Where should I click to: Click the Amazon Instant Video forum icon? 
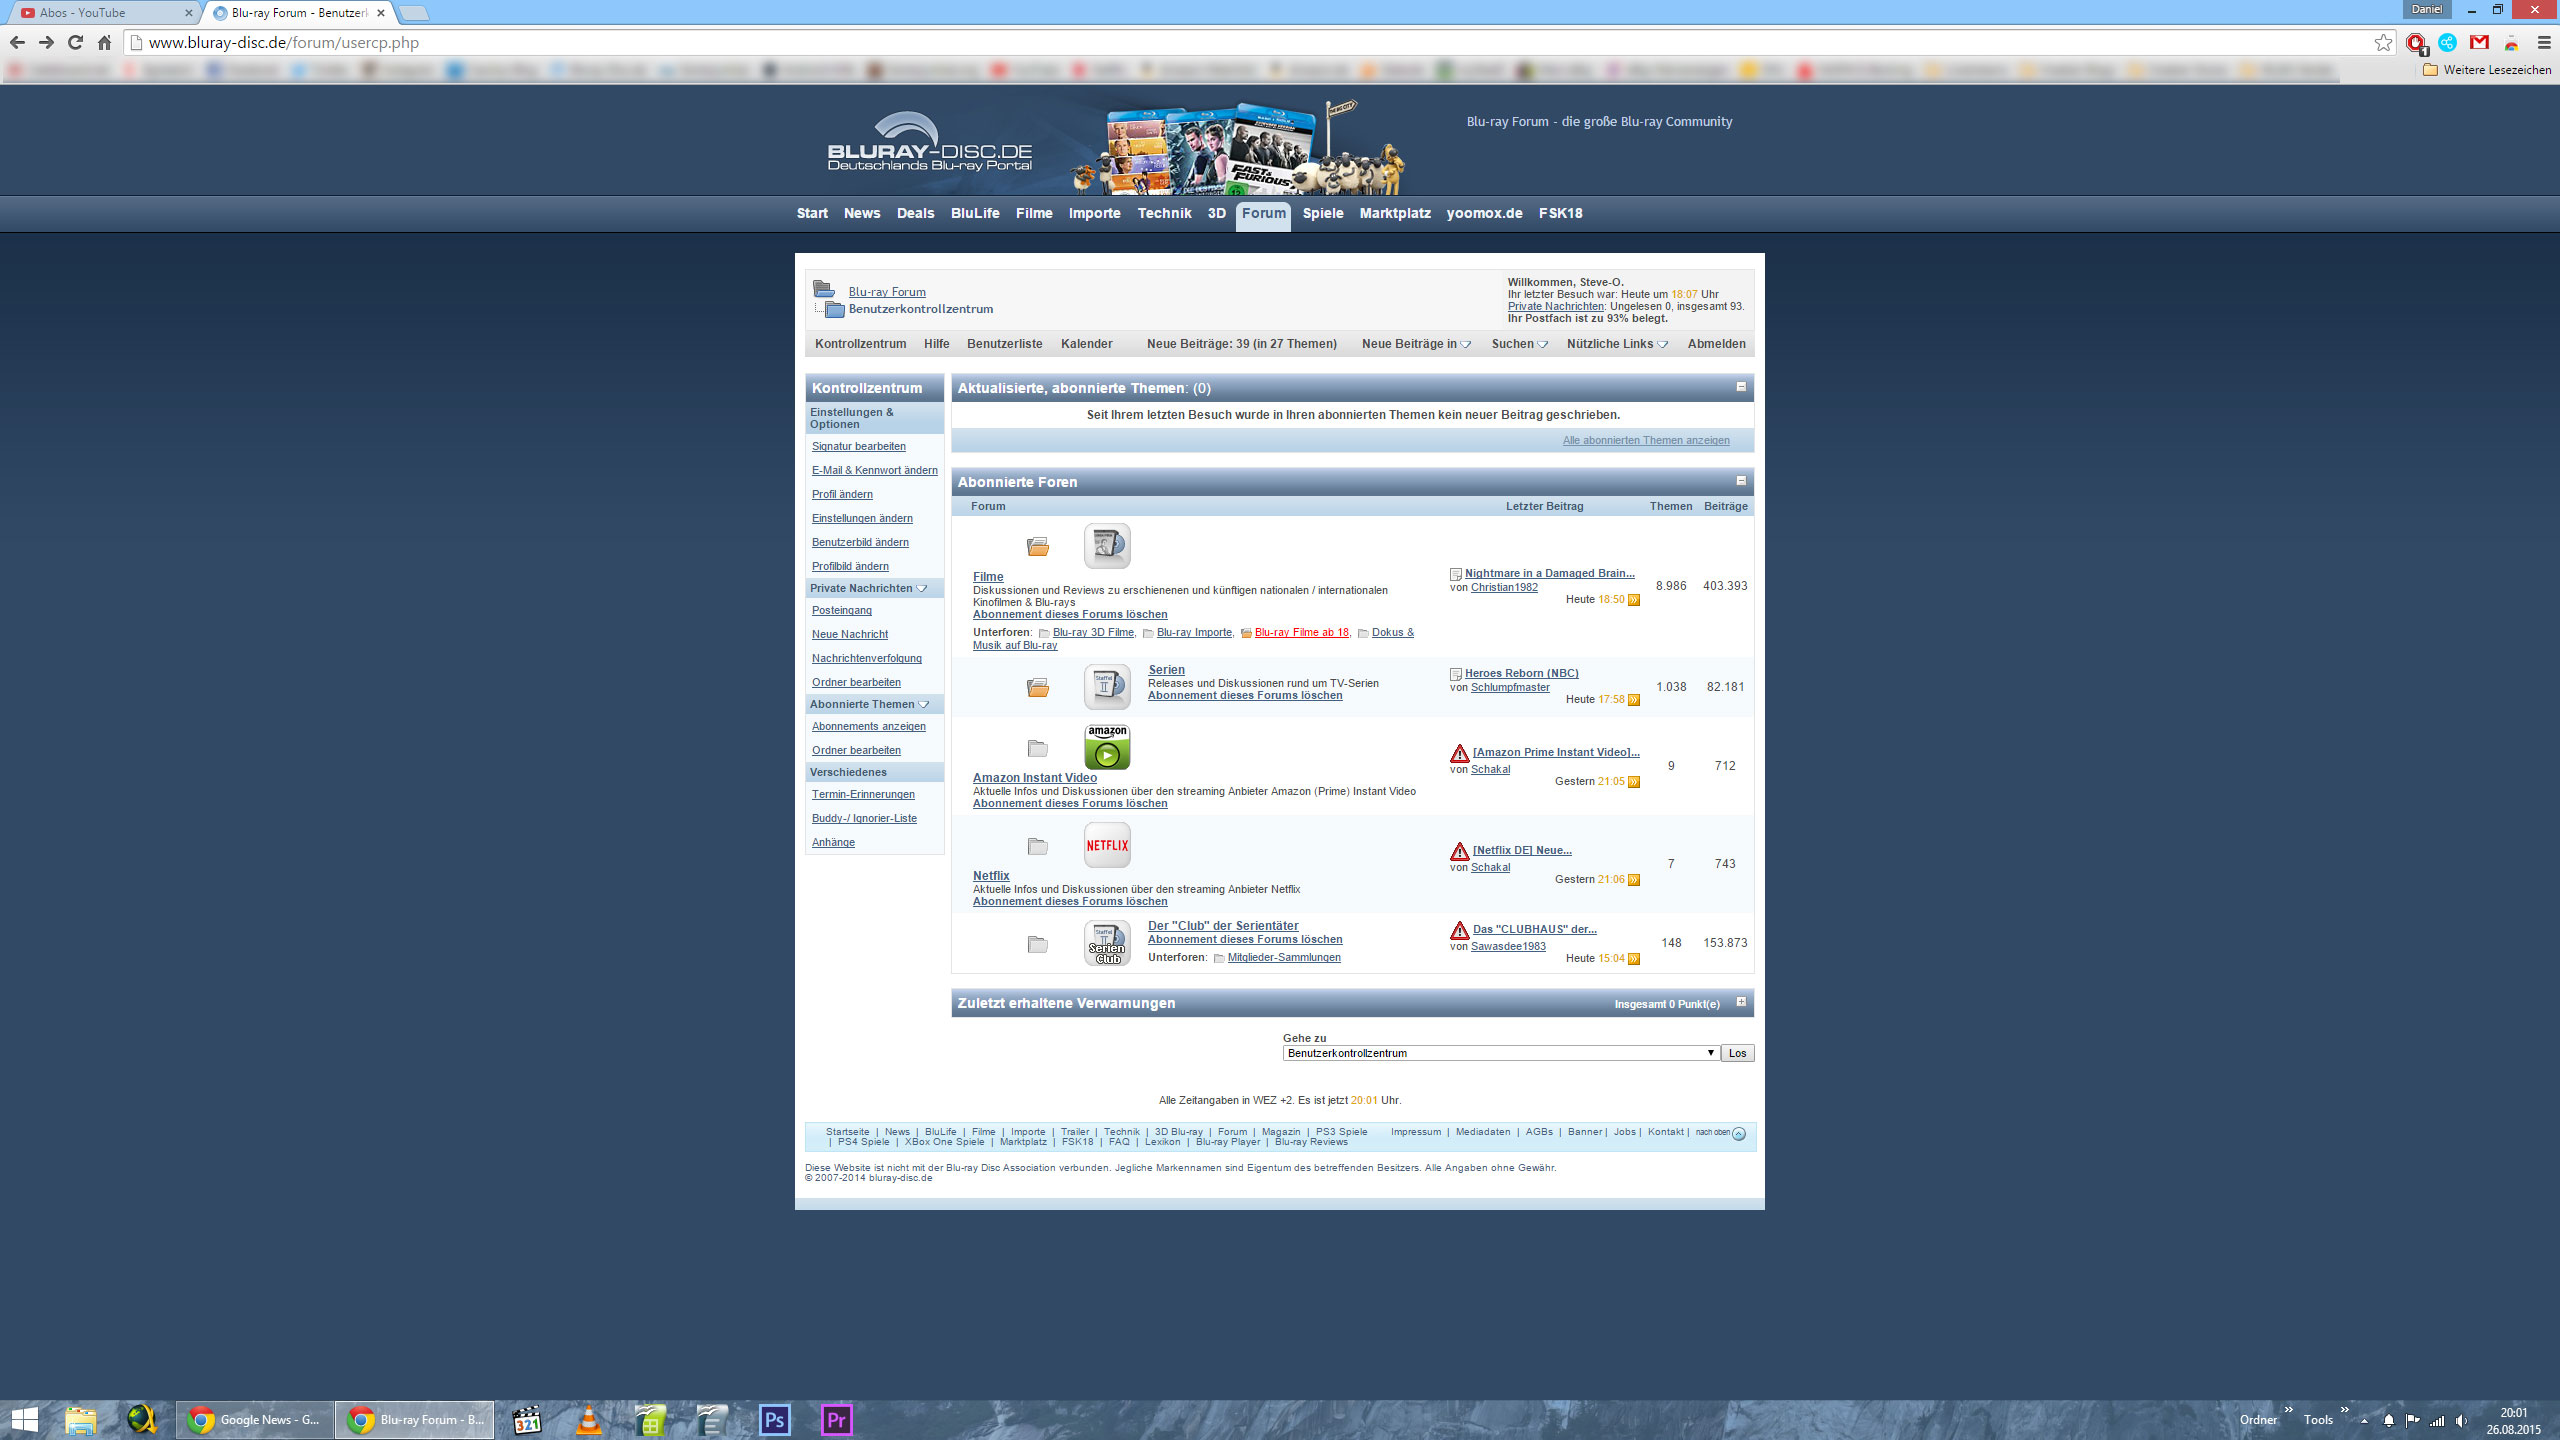pos(1107,747)
